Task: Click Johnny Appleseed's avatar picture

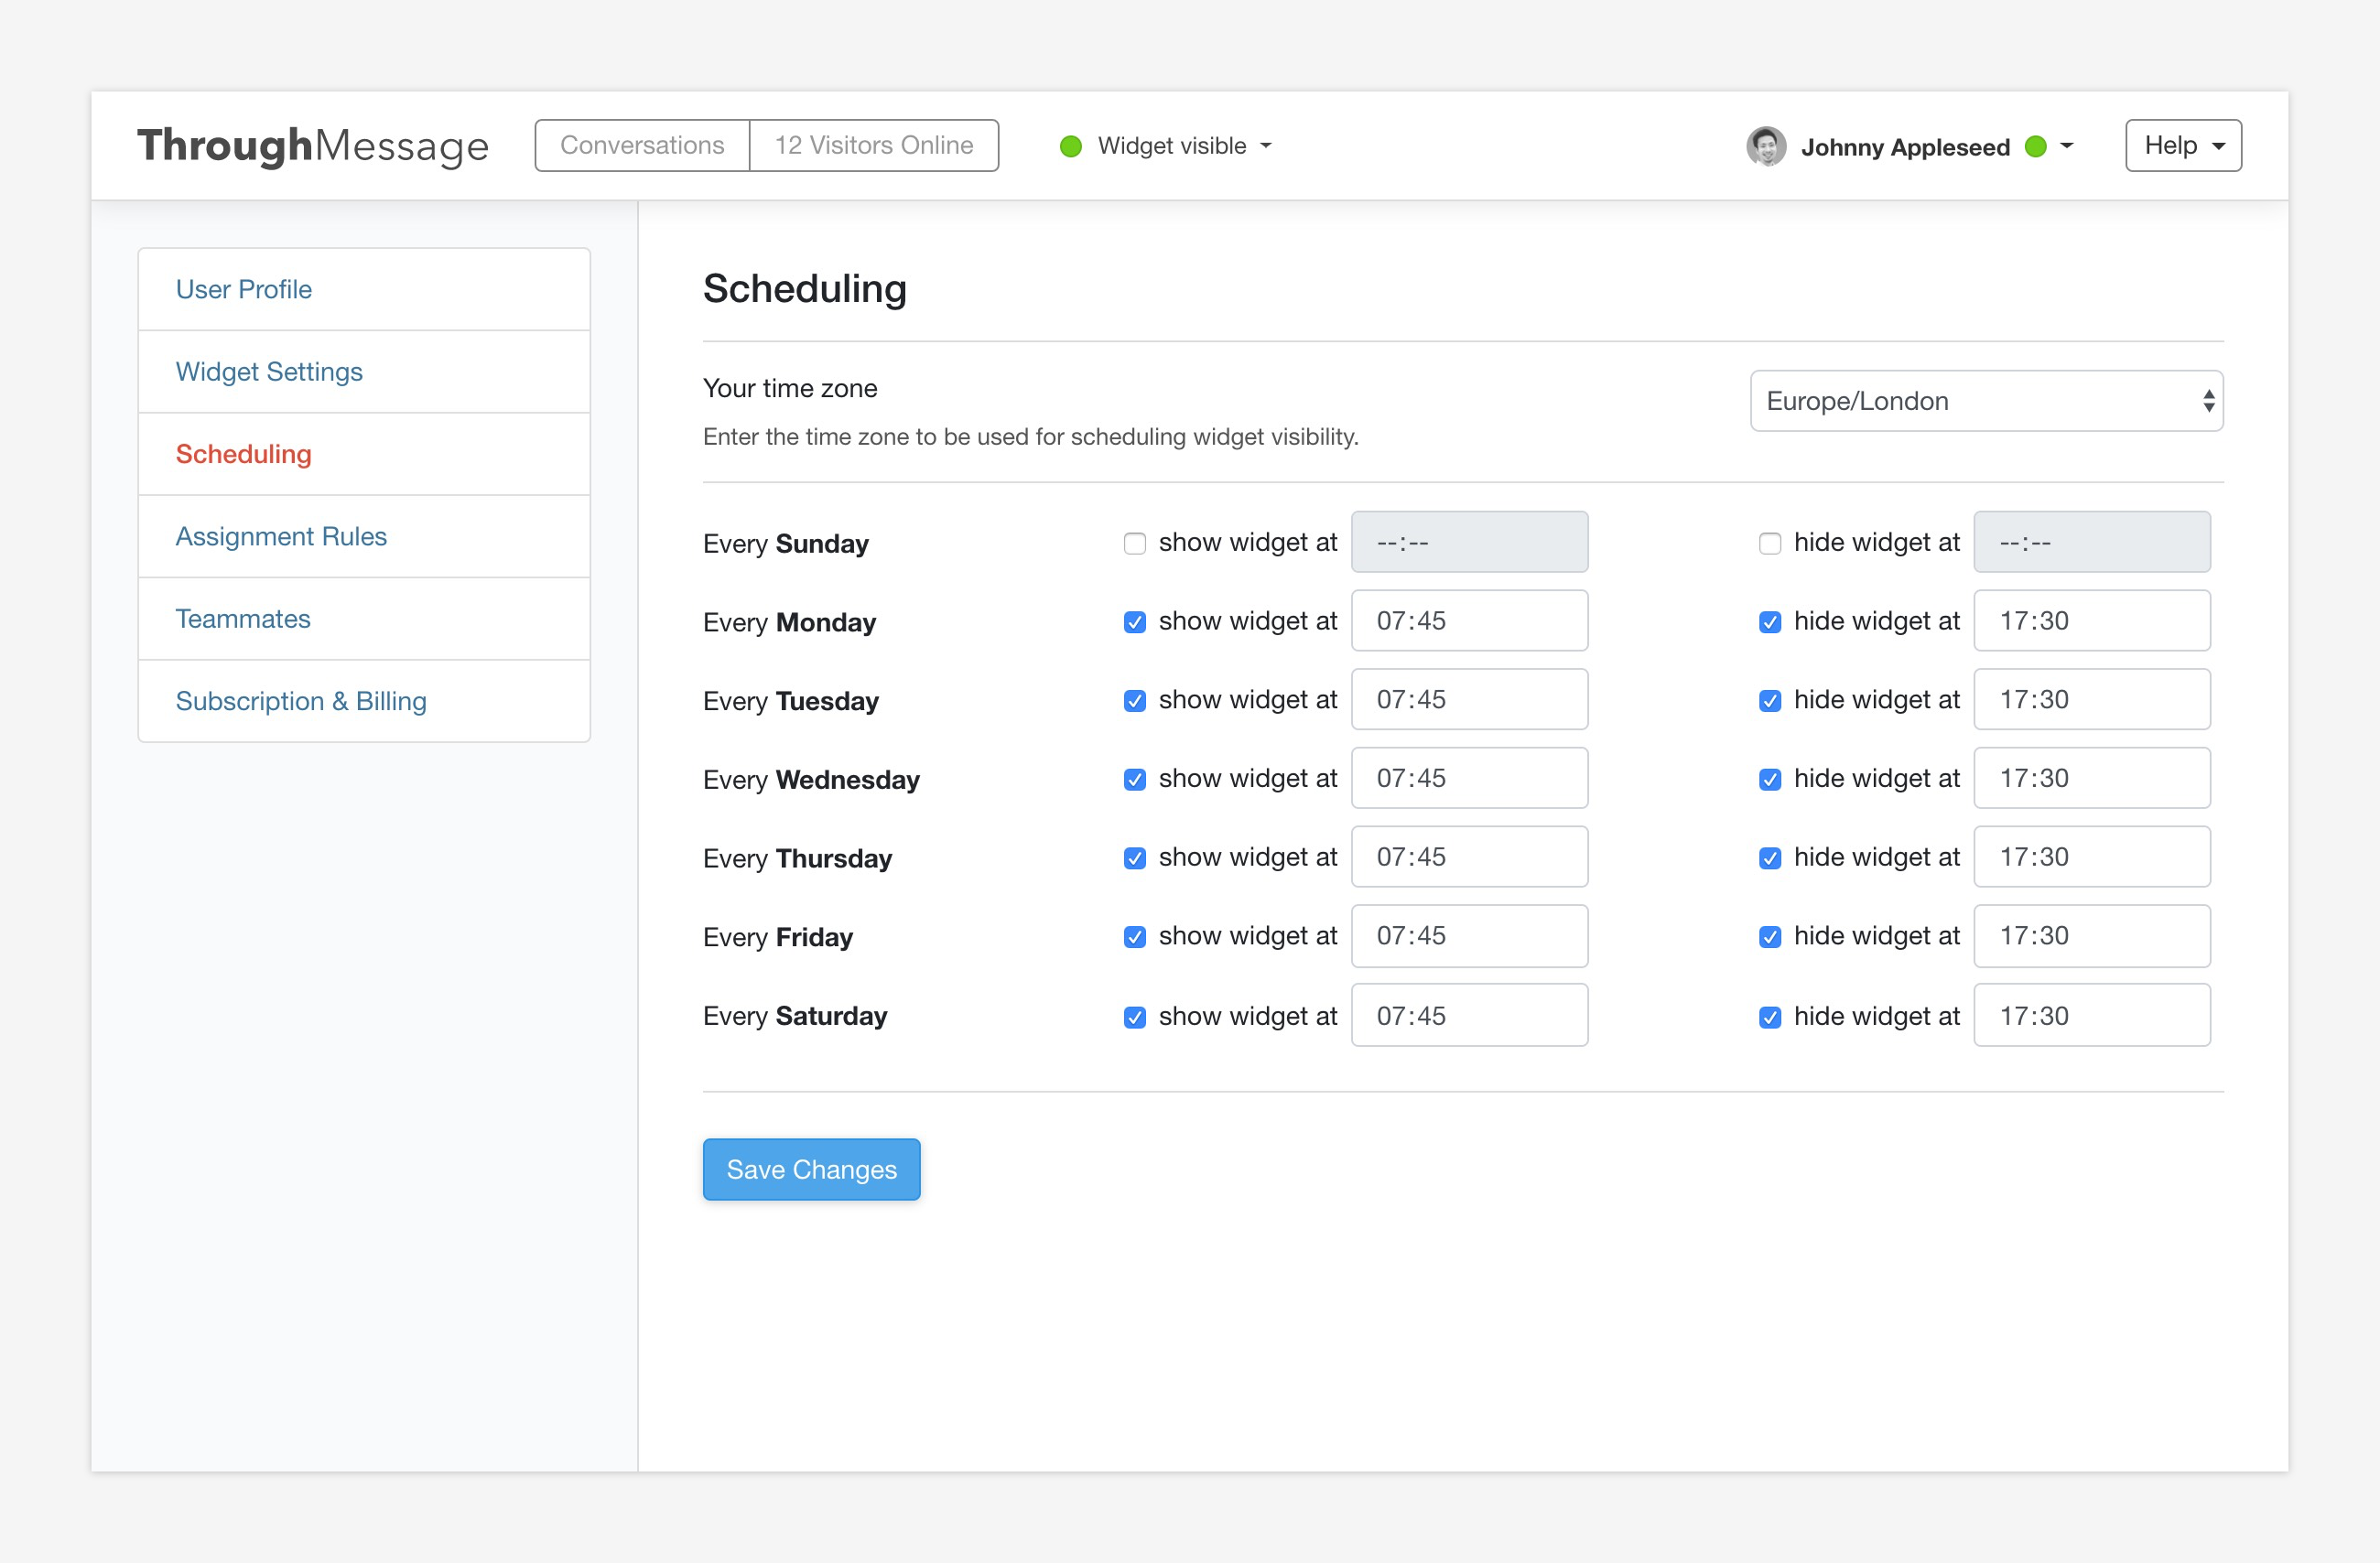Action: coord(1765,146)
